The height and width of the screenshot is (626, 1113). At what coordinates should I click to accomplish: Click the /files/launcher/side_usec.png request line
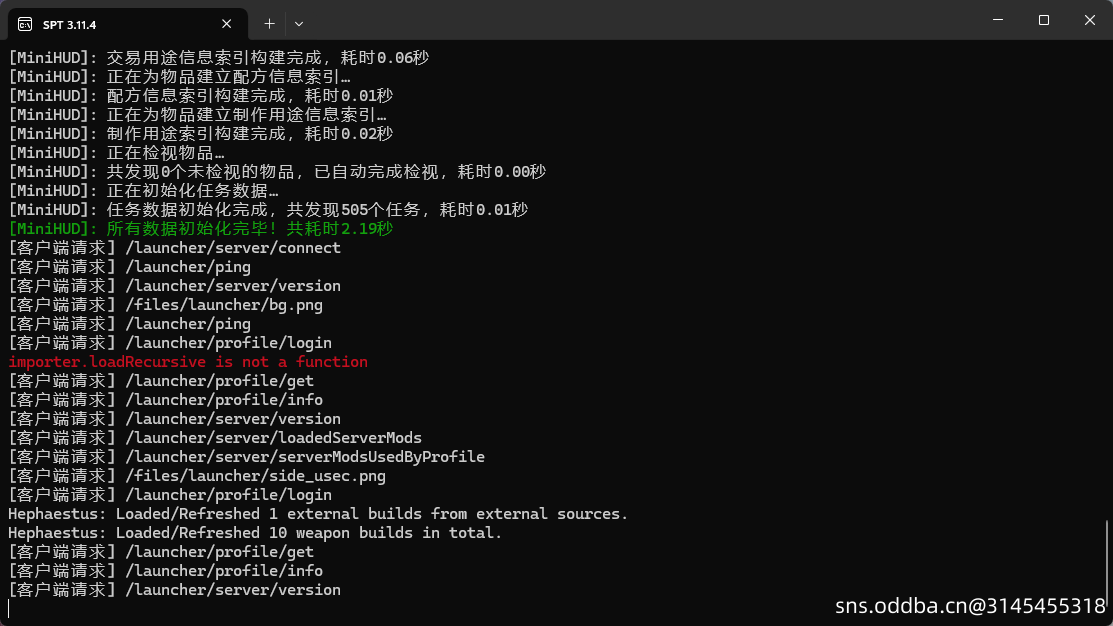point(197,476)
